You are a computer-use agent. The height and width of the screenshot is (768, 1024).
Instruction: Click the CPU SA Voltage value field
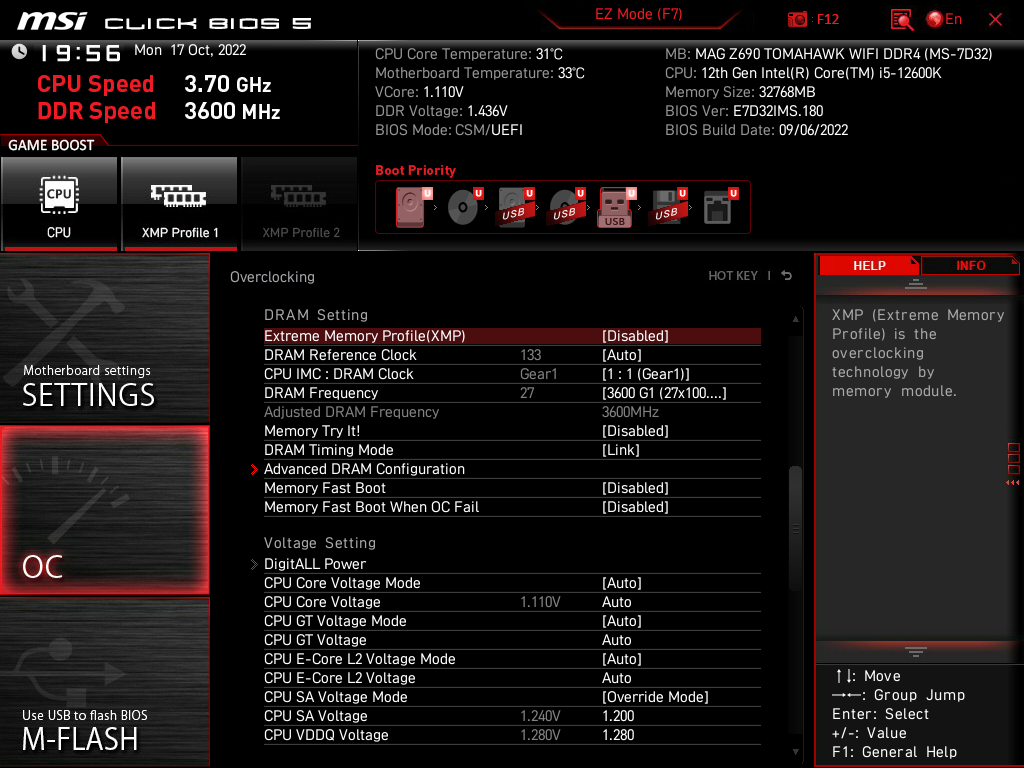618,716
